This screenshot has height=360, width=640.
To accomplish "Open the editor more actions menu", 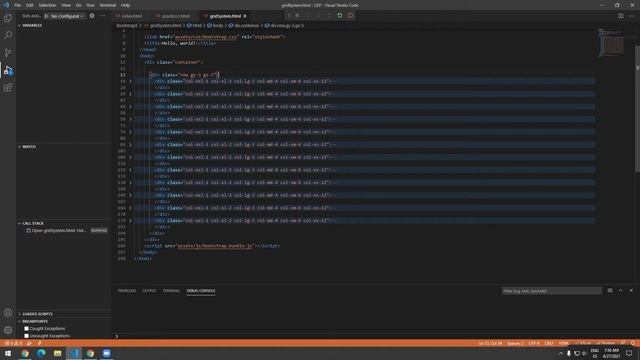I will [631, 16].
